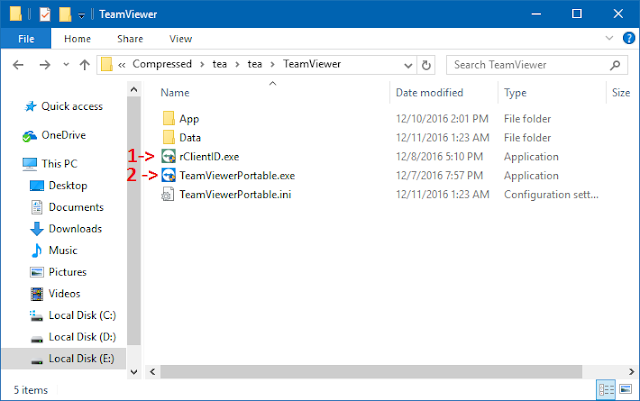Click the App folder icon

169,118
